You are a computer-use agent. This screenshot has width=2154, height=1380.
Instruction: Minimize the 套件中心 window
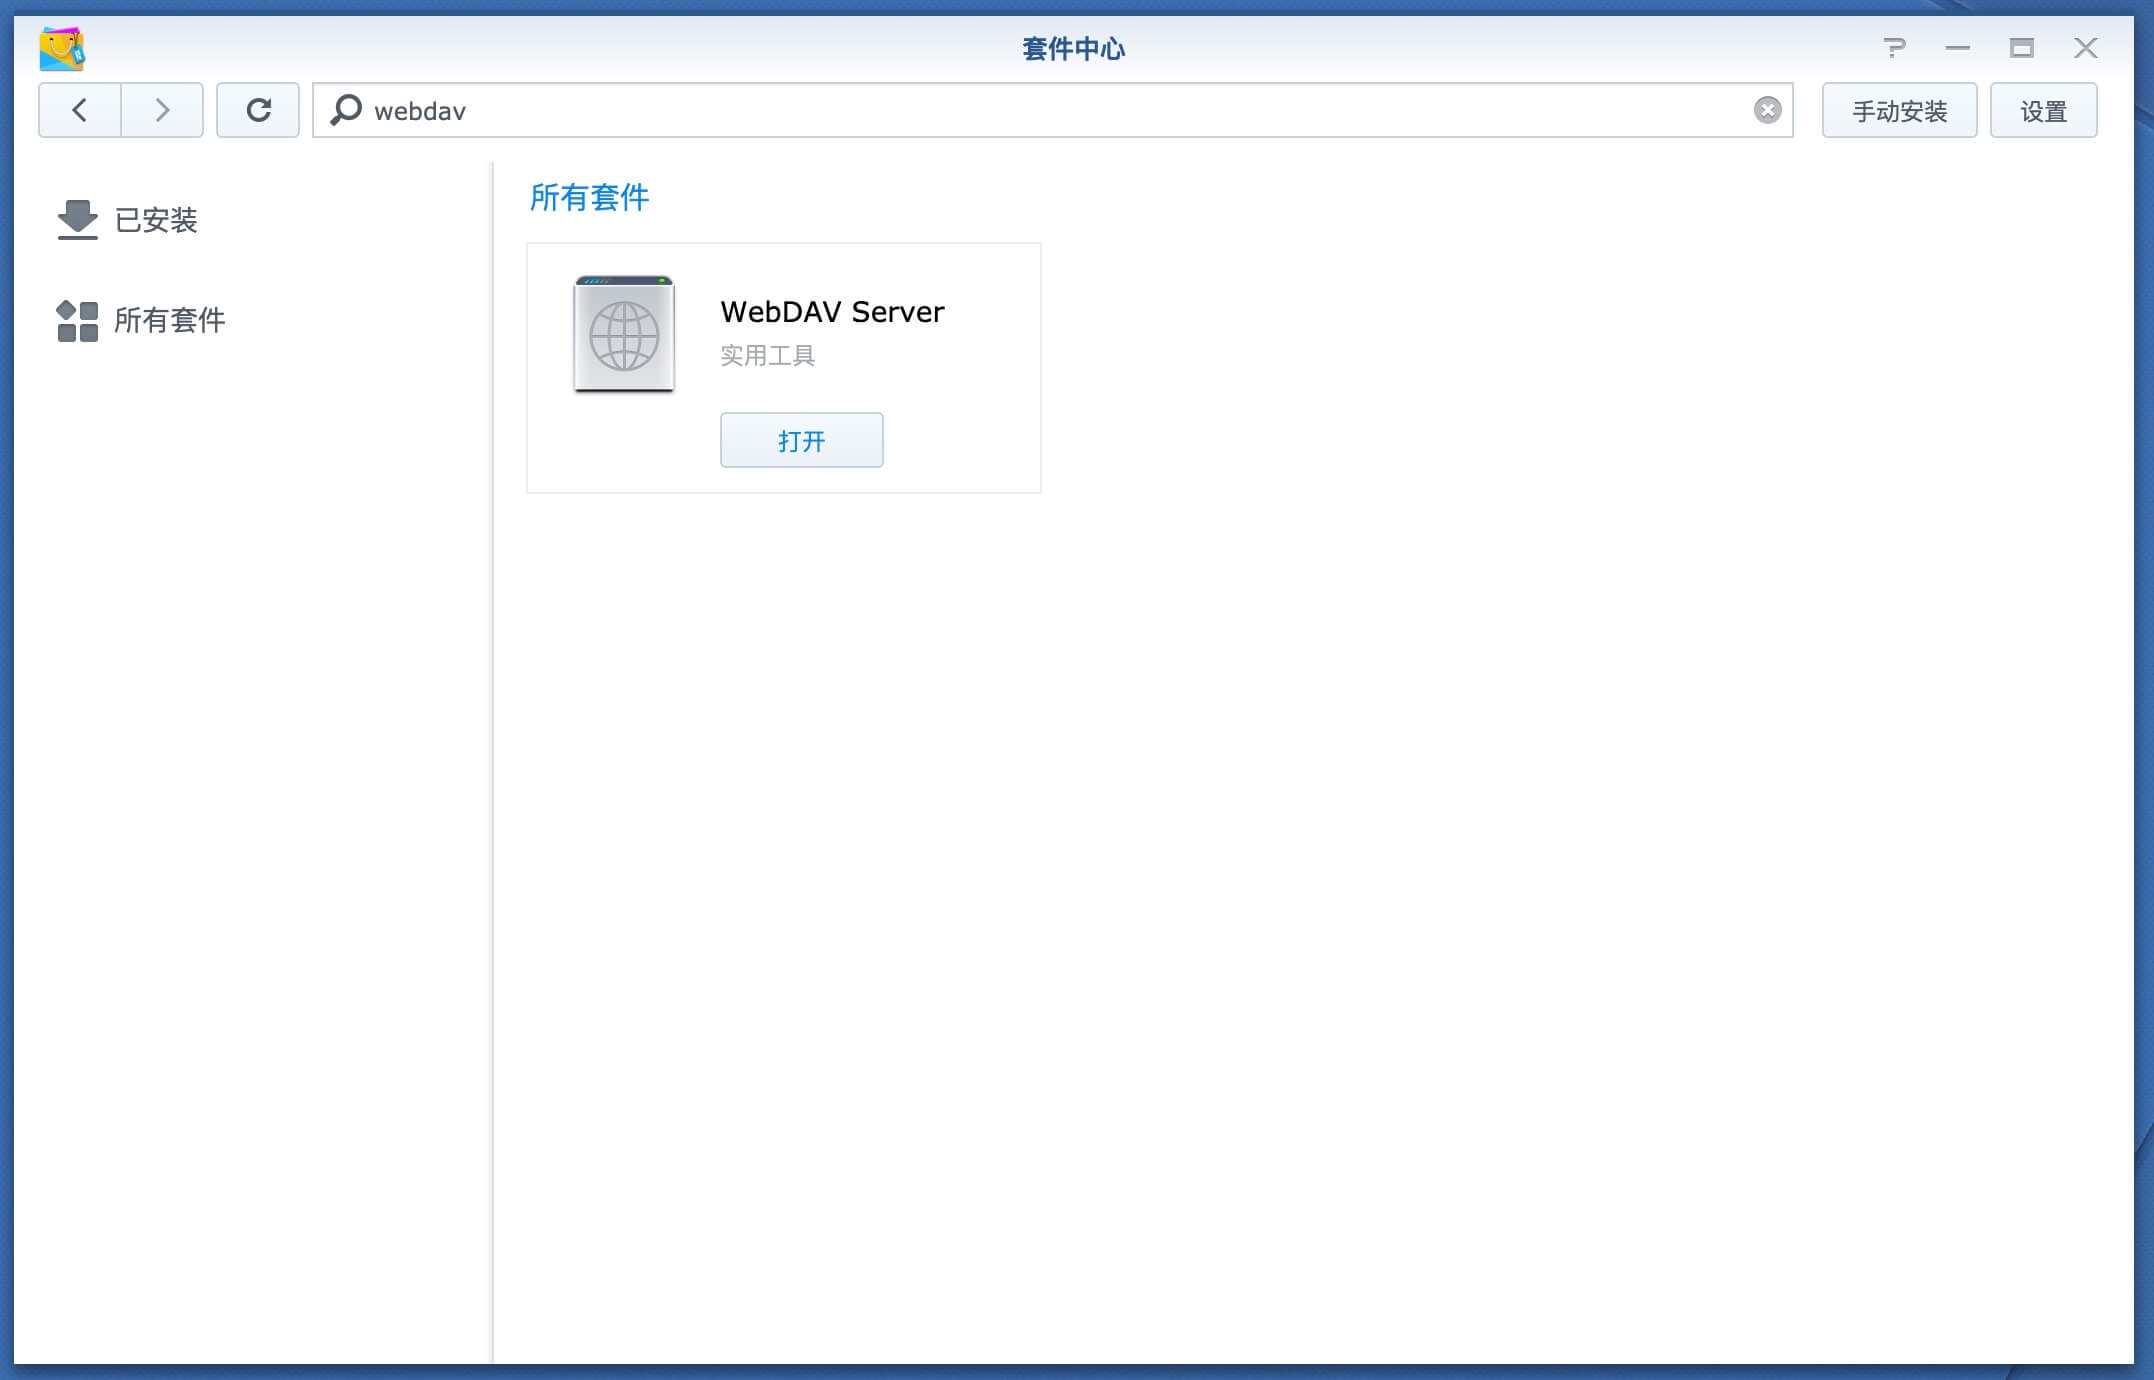1958,48
